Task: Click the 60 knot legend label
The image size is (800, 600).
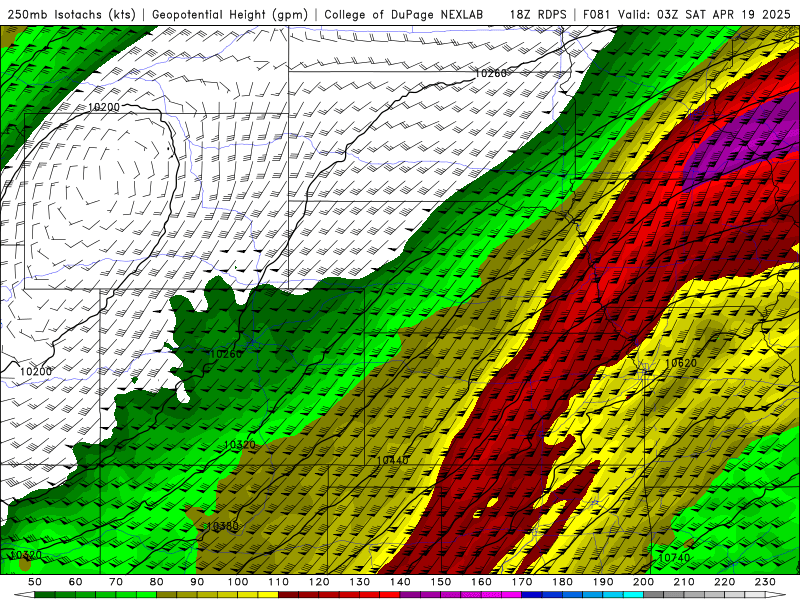Action: pos(75,582)
